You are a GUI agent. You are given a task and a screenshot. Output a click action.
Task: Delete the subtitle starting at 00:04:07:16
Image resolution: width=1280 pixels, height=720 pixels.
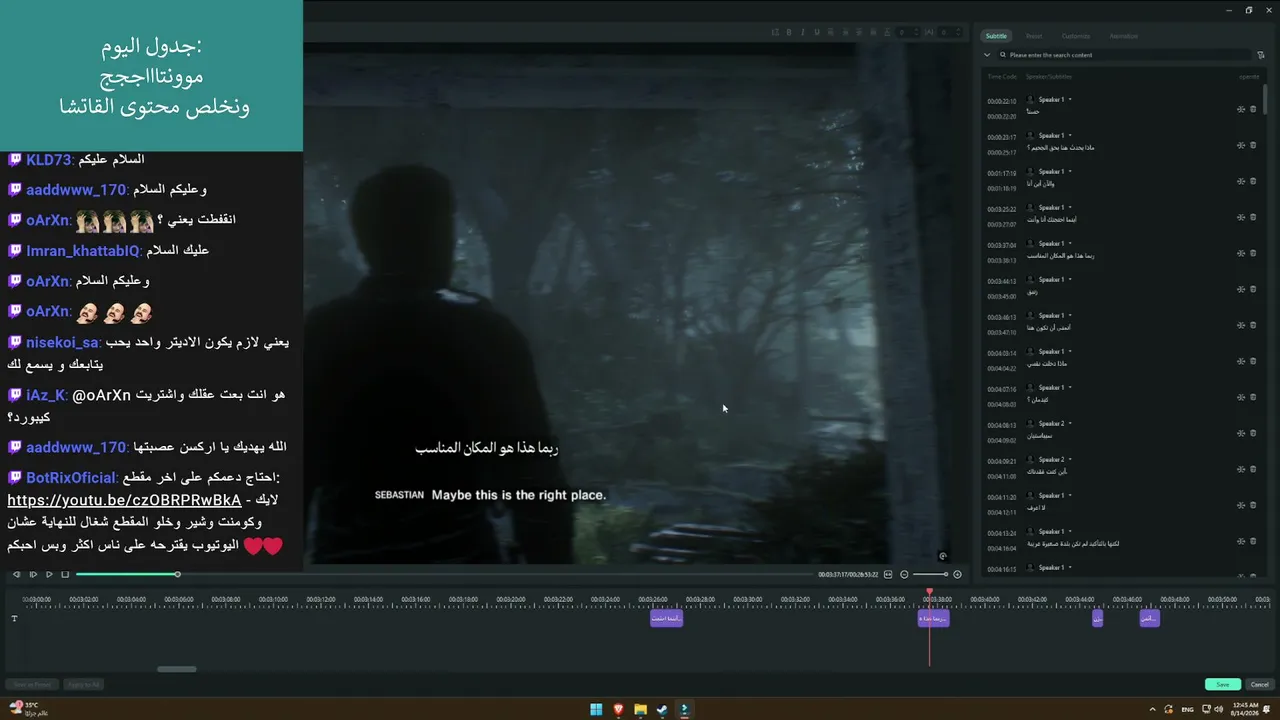[1253, 397]
